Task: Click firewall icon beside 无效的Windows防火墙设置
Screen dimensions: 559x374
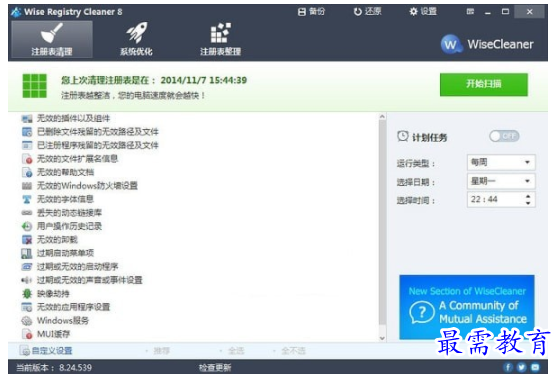Action: pos(27,186)
